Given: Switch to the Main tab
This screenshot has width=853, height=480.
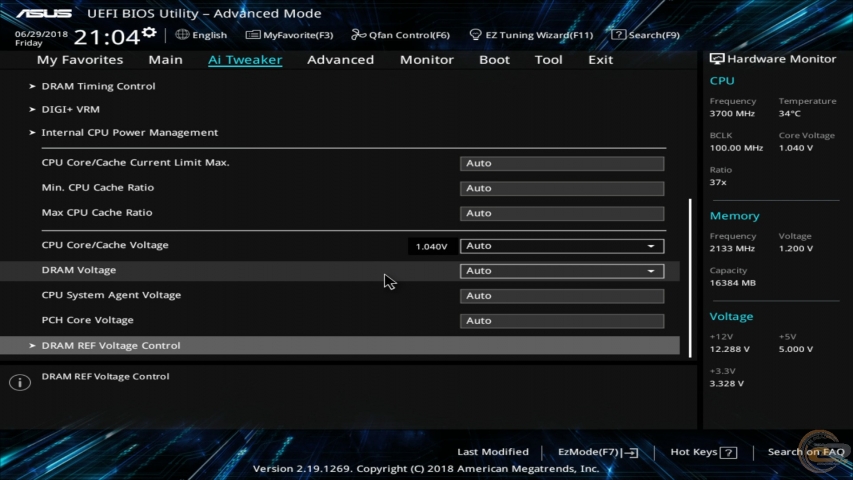Looking at the screenshot, I should (165, 60).
